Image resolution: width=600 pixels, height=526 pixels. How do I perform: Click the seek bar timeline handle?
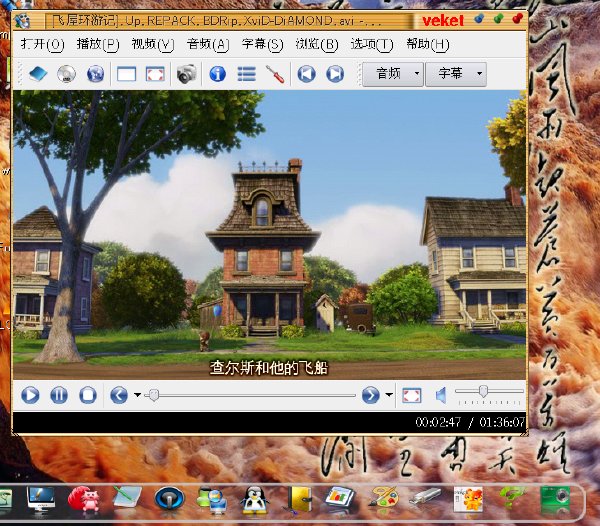154,395
